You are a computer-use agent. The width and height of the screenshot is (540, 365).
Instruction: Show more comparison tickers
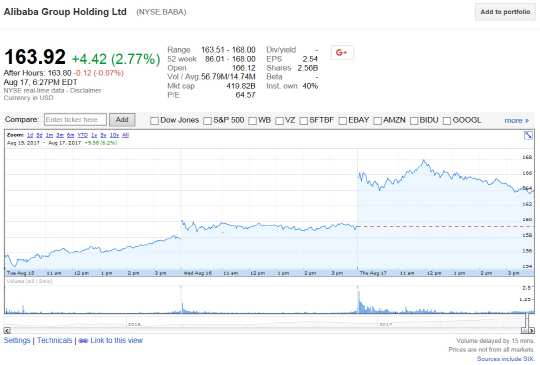pyautogui.click(x=517, y=121)
